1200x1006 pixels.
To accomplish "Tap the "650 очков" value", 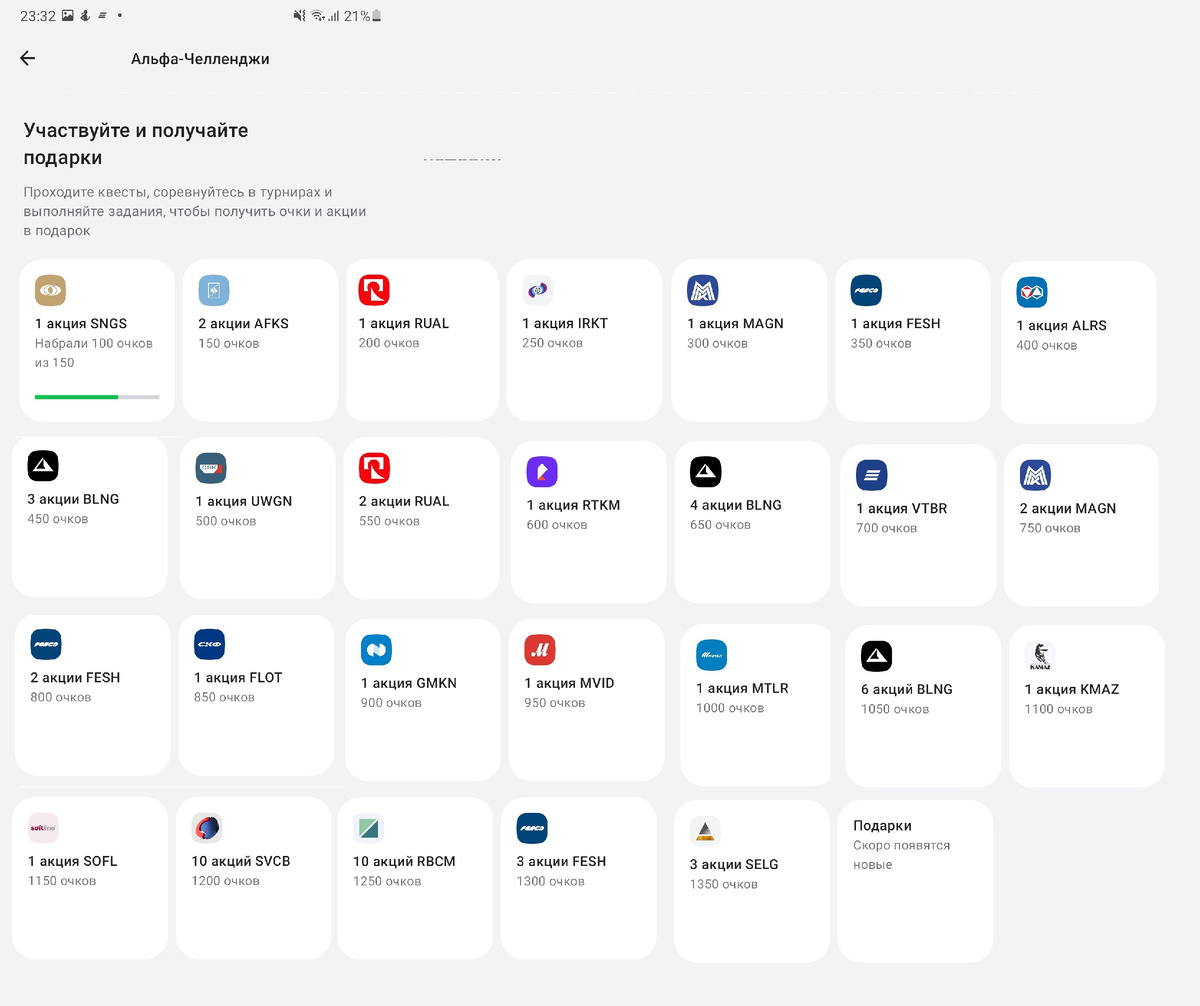I will coord(720,524).
